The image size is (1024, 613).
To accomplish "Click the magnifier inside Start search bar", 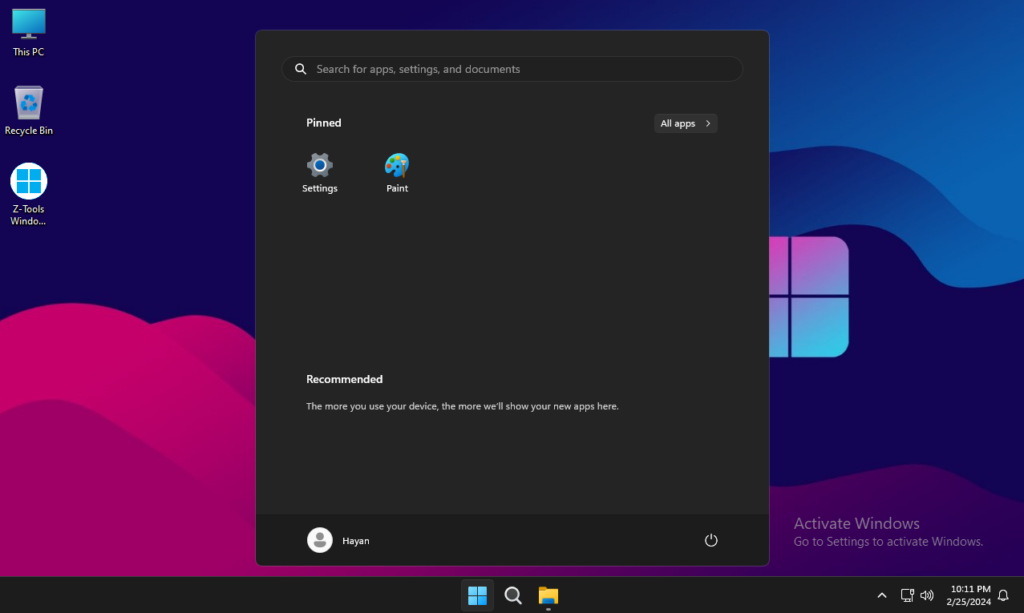I will click(x=301, y=69).
